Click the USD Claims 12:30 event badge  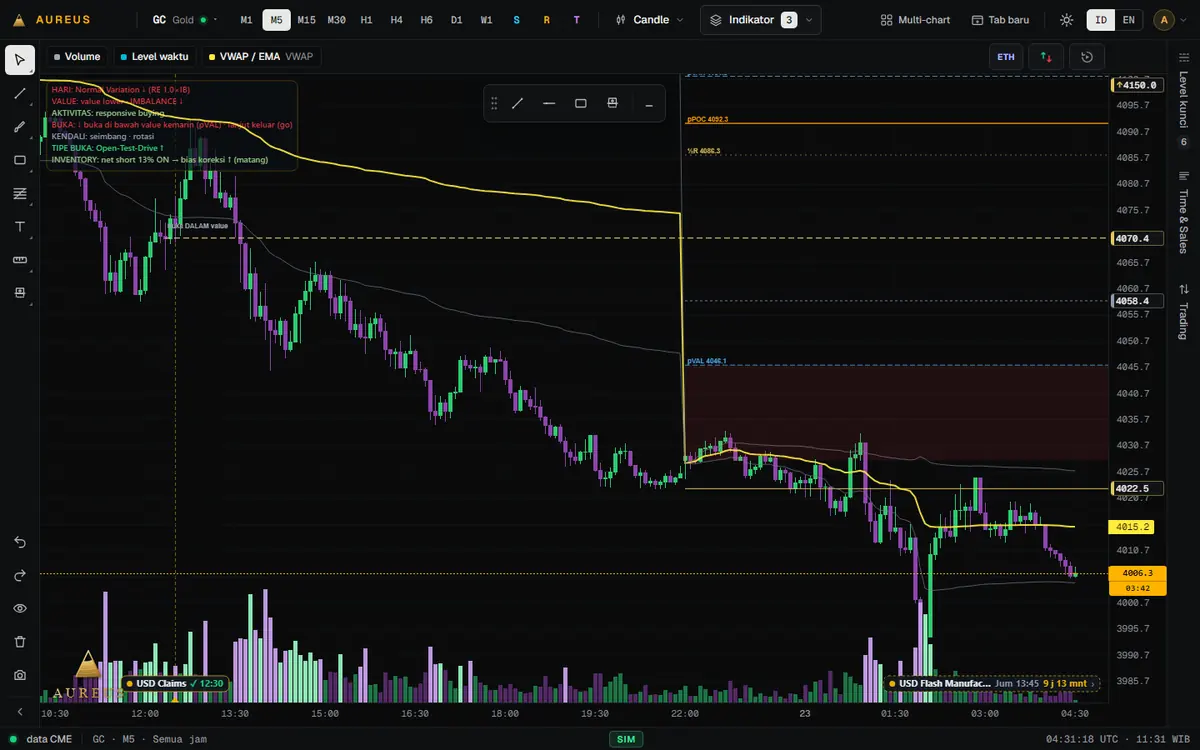(175, 683)
